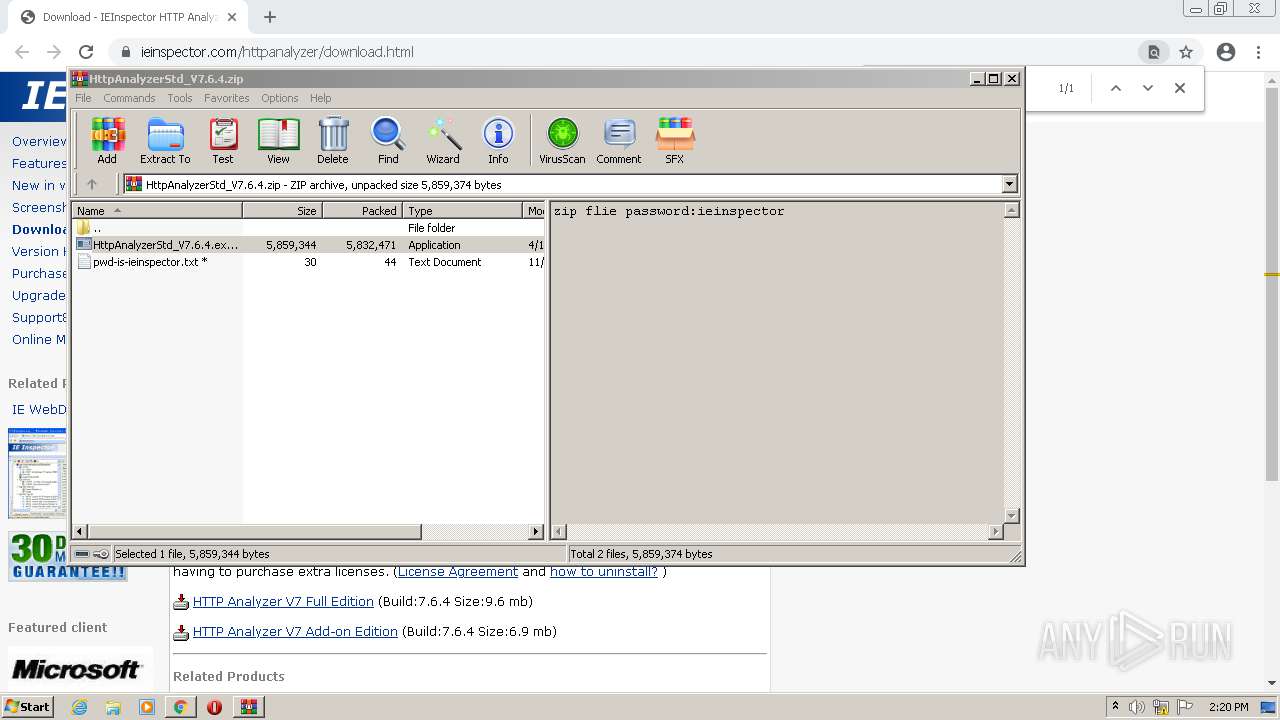Viewport: 1280px width, 720px height.
Task: Open the Wizard tool
Action: [x=443, y=141]
